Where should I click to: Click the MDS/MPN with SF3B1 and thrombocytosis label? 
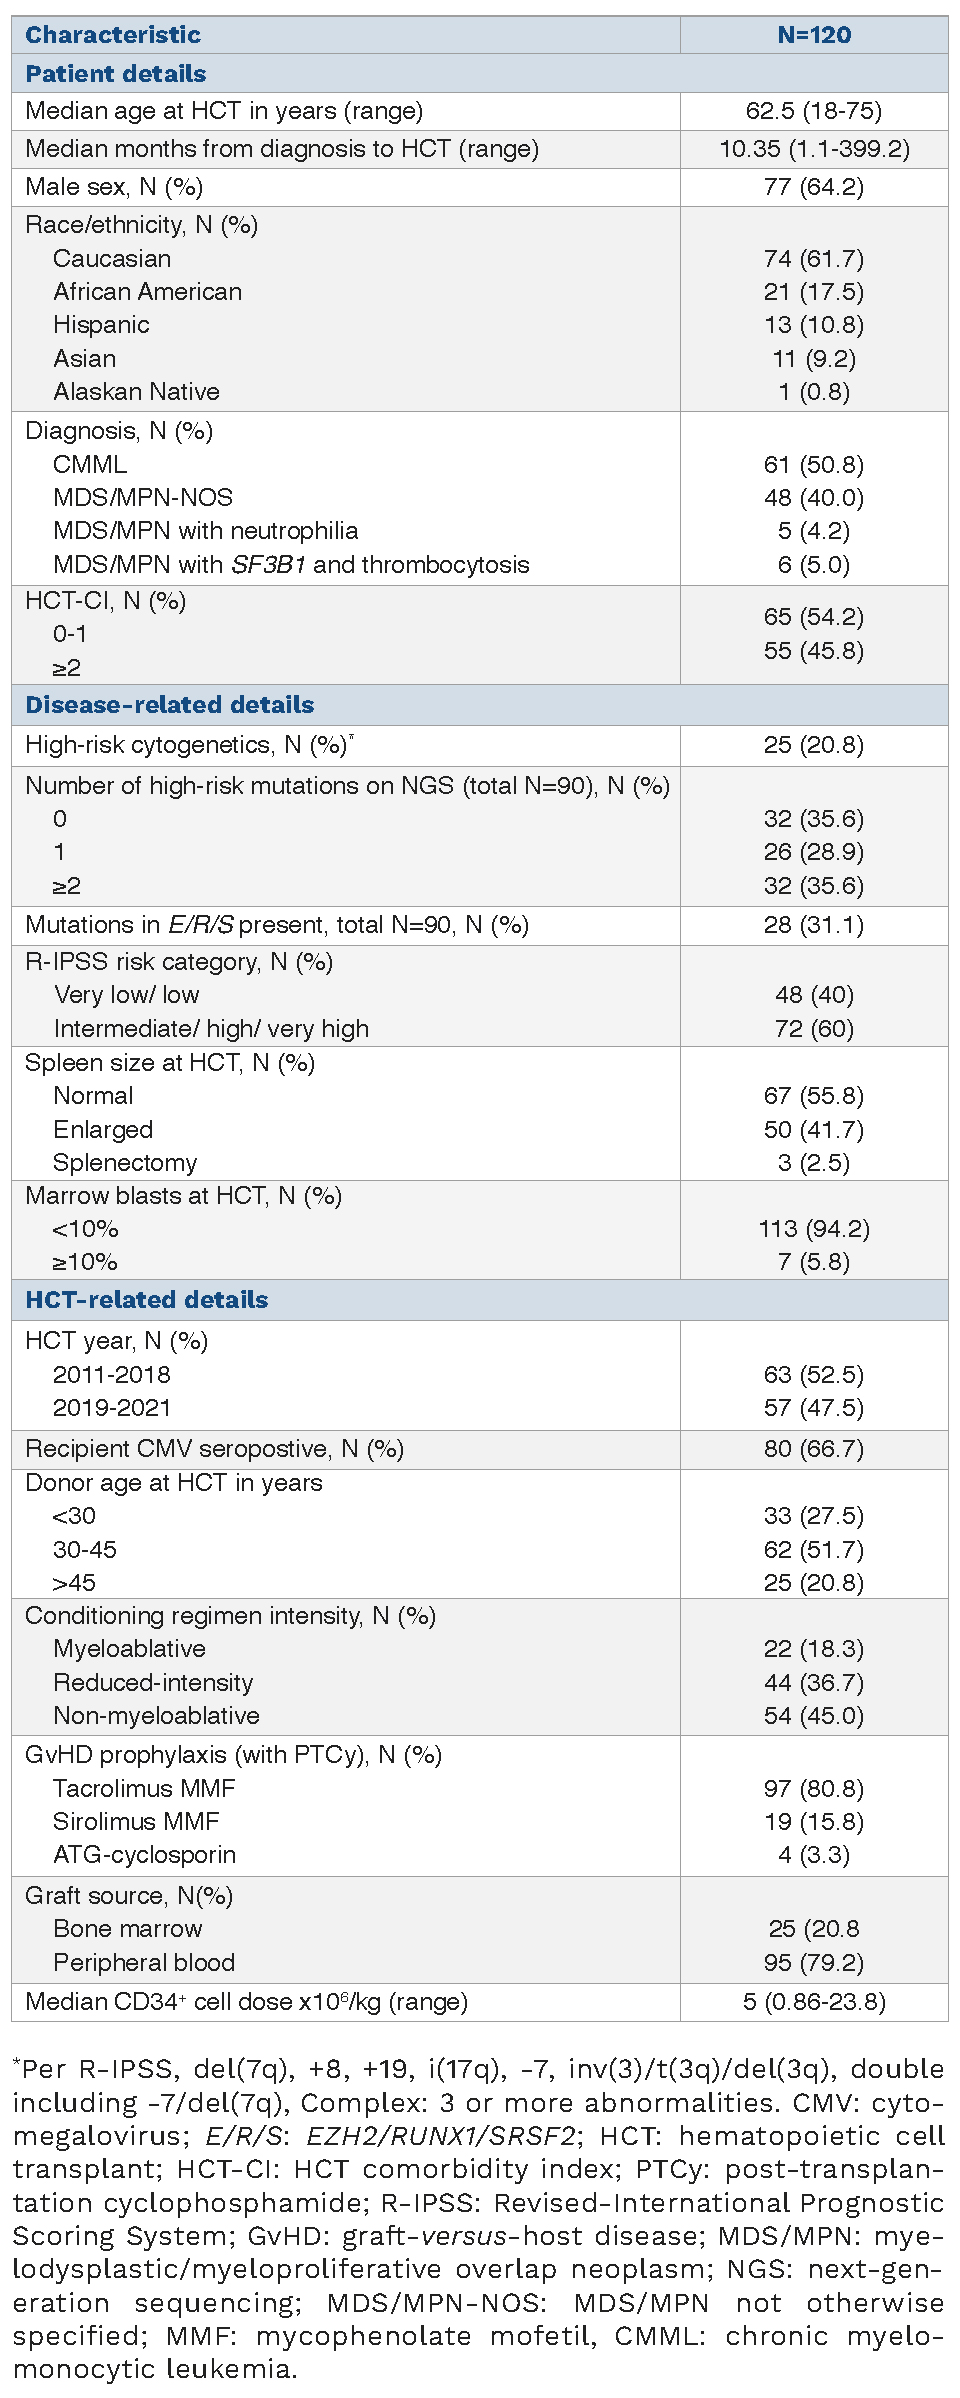[x=291, y=565]
